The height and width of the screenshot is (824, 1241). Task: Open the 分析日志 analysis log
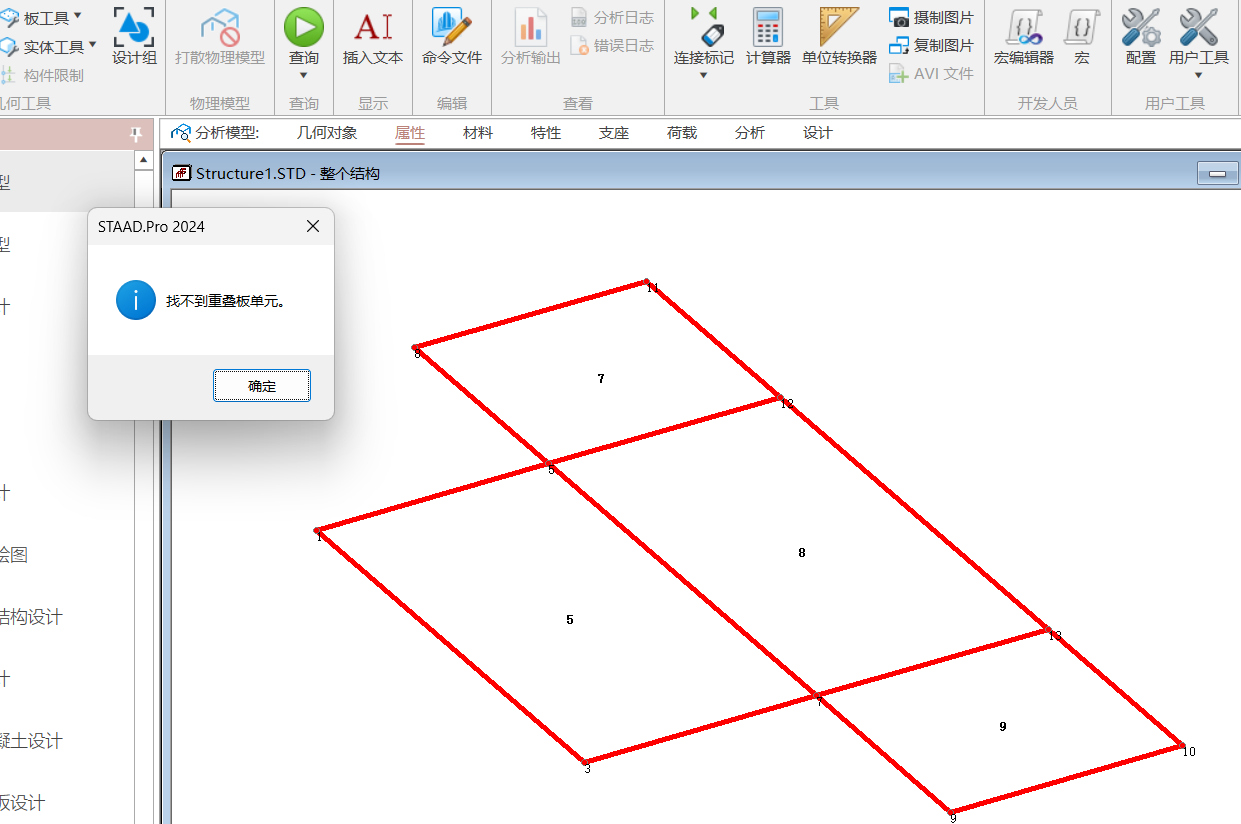612,18
